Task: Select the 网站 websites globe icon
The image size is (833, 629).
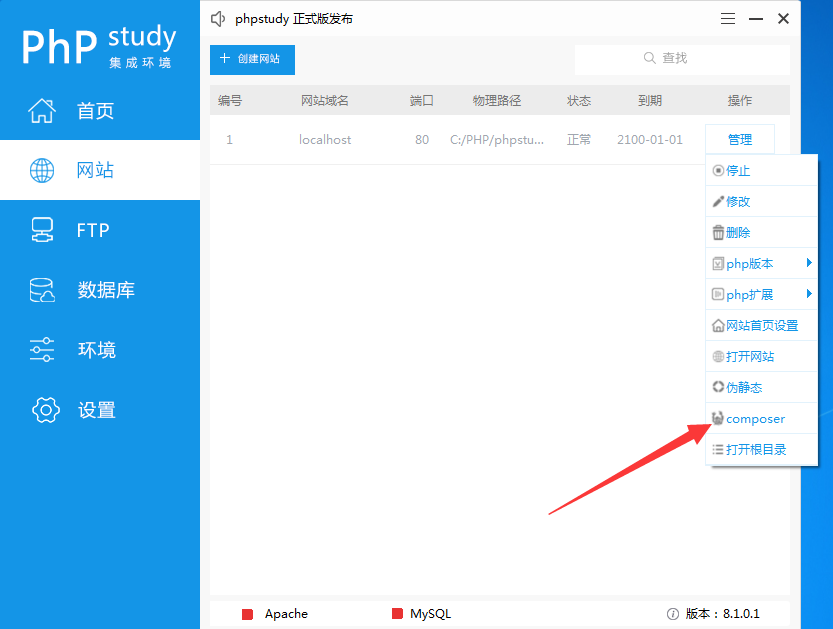Action: (42, 170)
